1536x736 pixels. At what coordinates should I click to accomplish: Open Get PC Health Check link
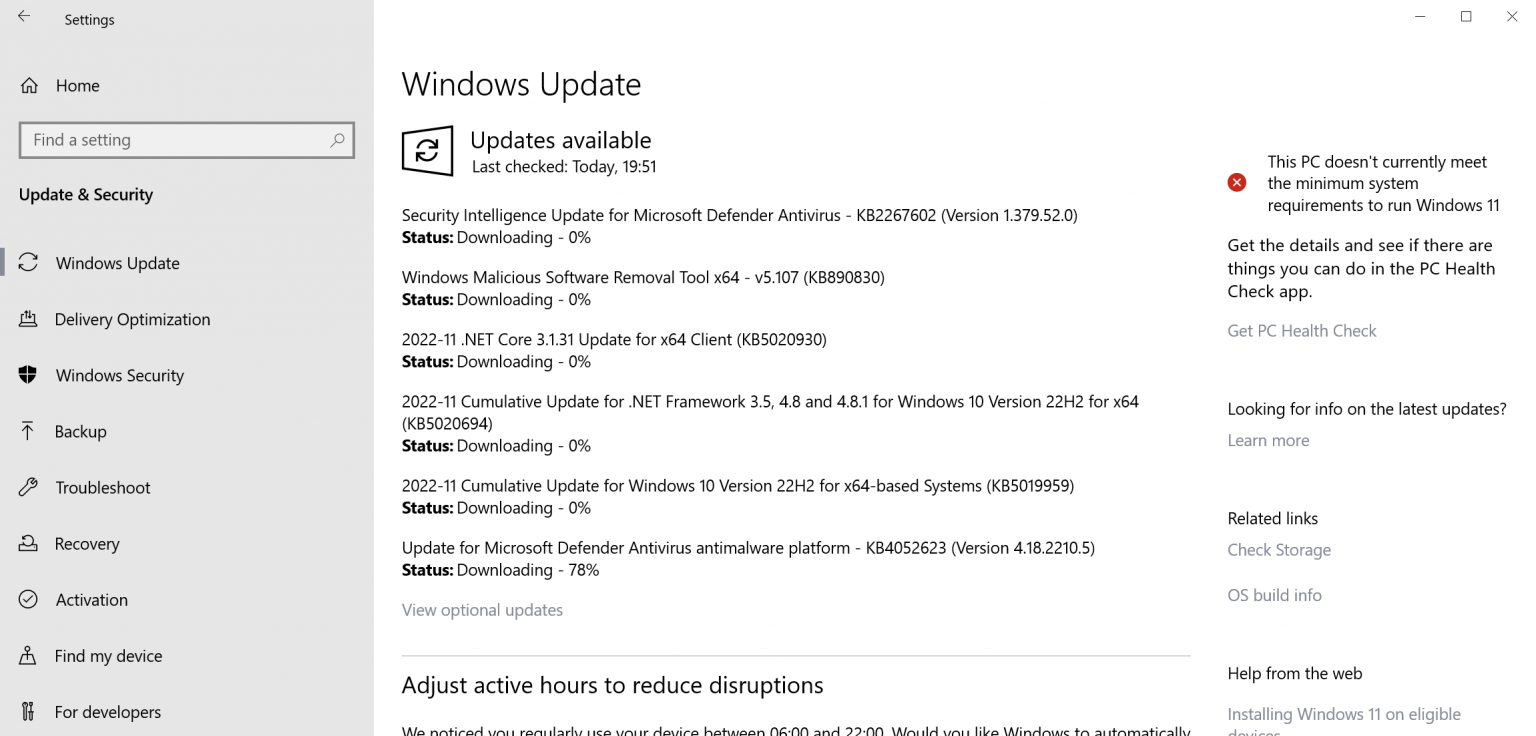[1301, 330]
